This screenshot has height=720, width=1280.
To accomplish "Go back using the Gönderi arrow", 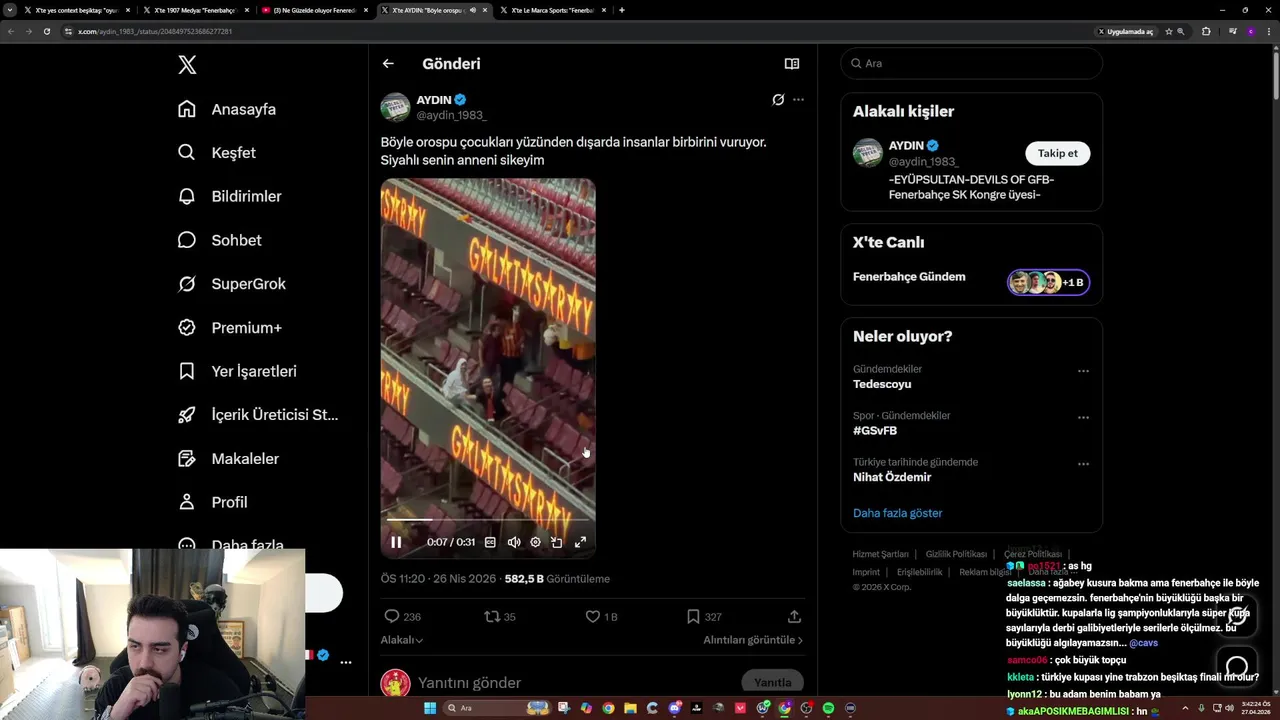I will [x=388, y=64].
